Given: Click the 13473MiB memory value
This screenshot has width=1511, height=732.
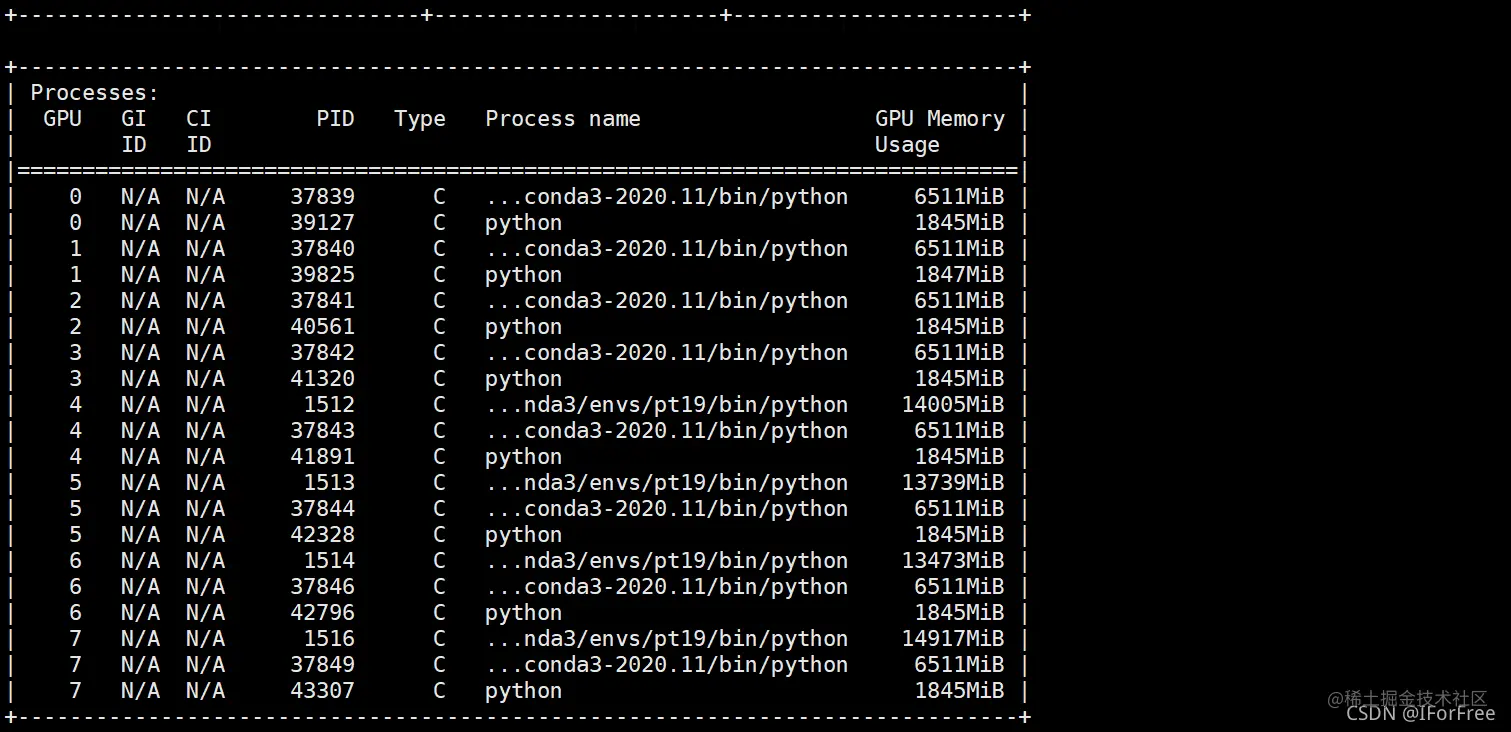Looking at the screenshot, I should [953, 561].
